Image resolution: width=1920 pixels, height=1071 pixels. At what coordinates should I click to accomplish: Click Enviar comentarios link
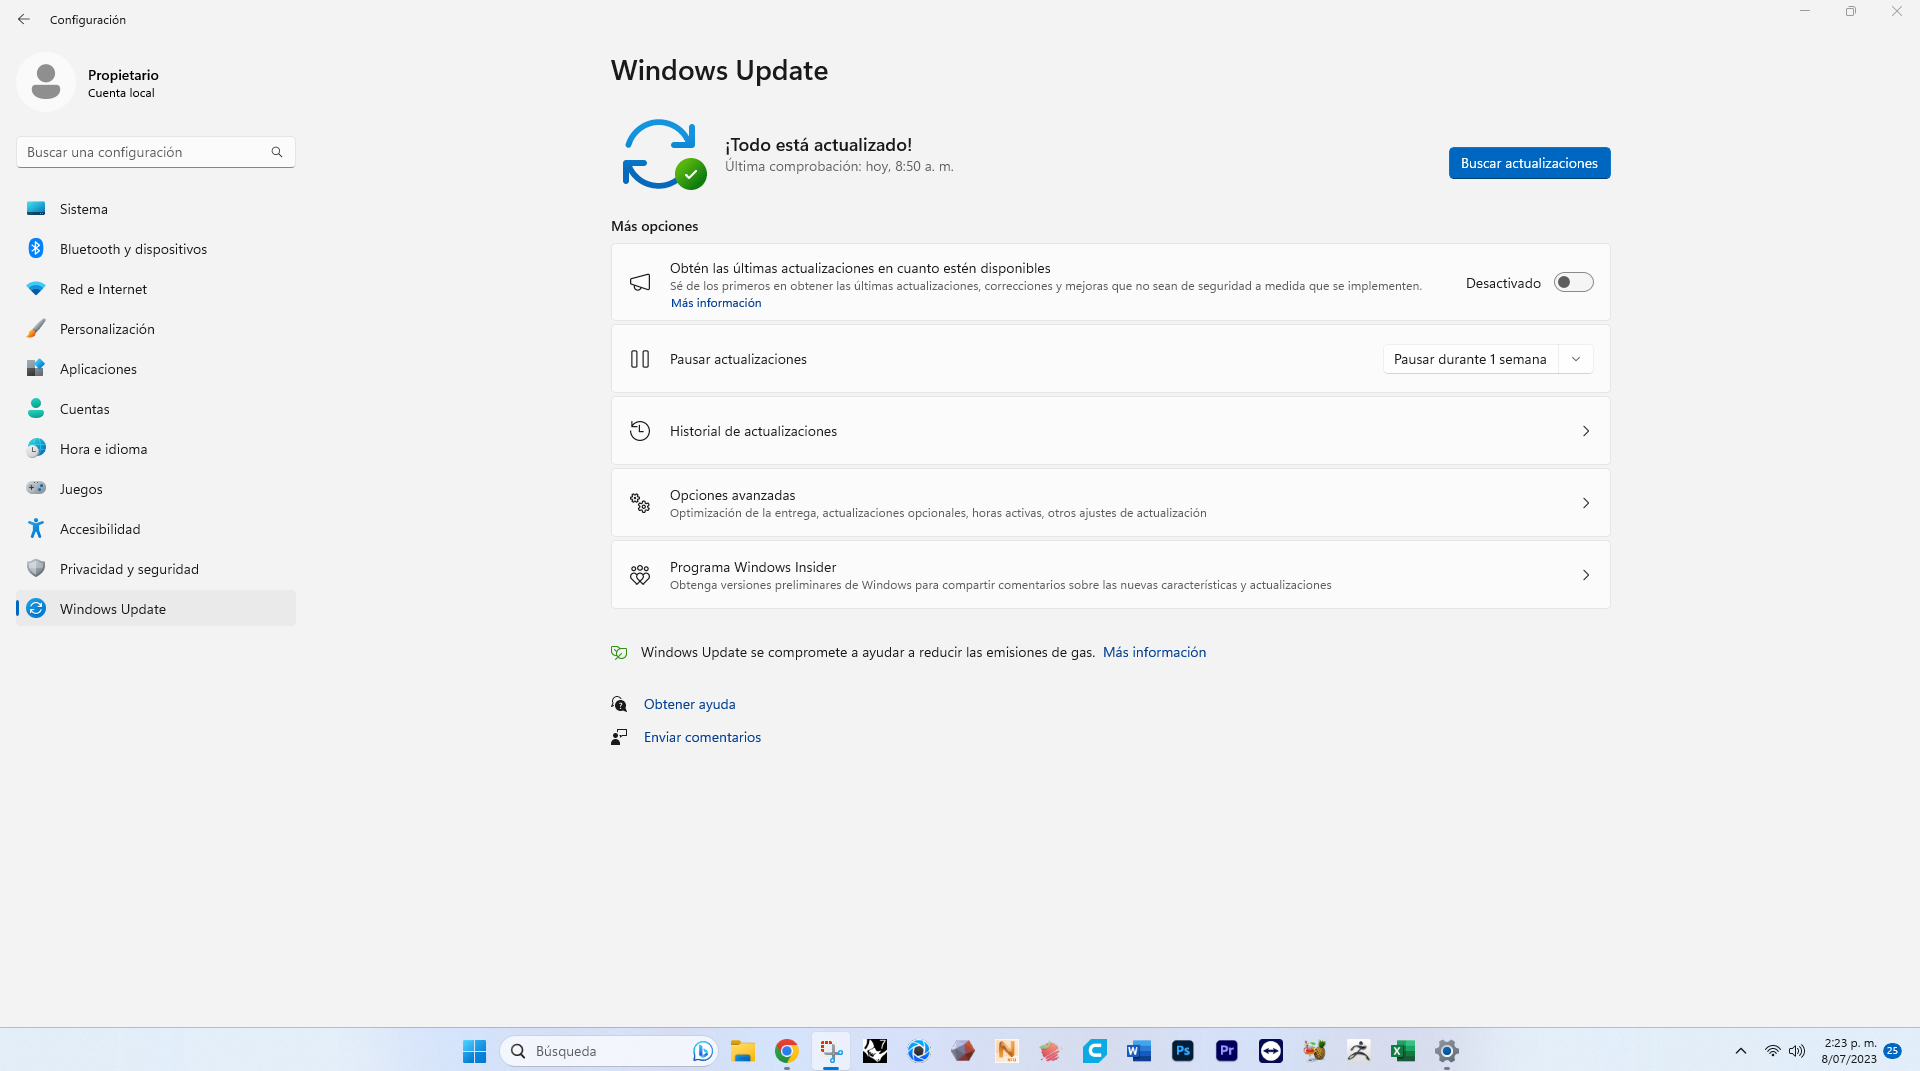pos(702,737)
